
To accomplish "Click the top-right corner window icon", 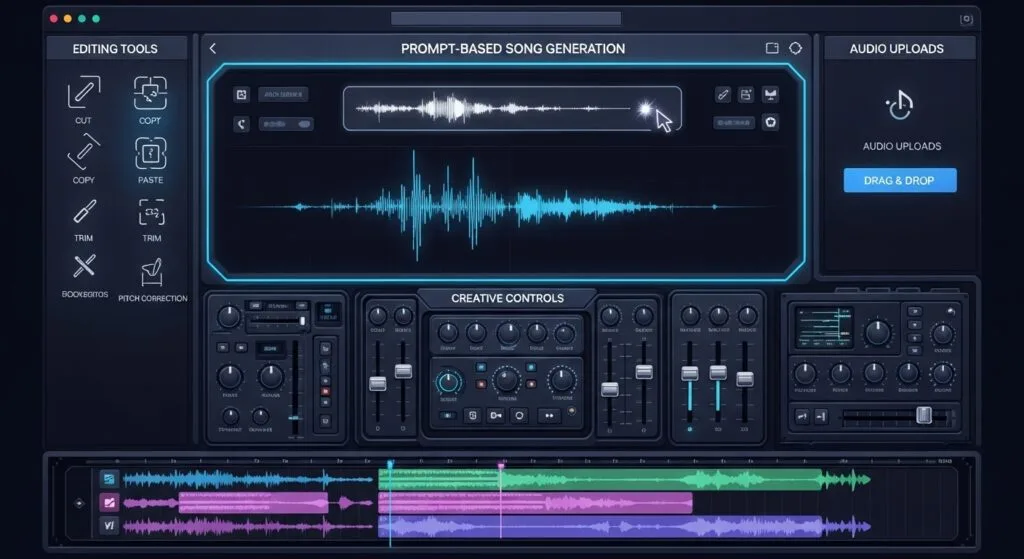I will coord(967,20).
